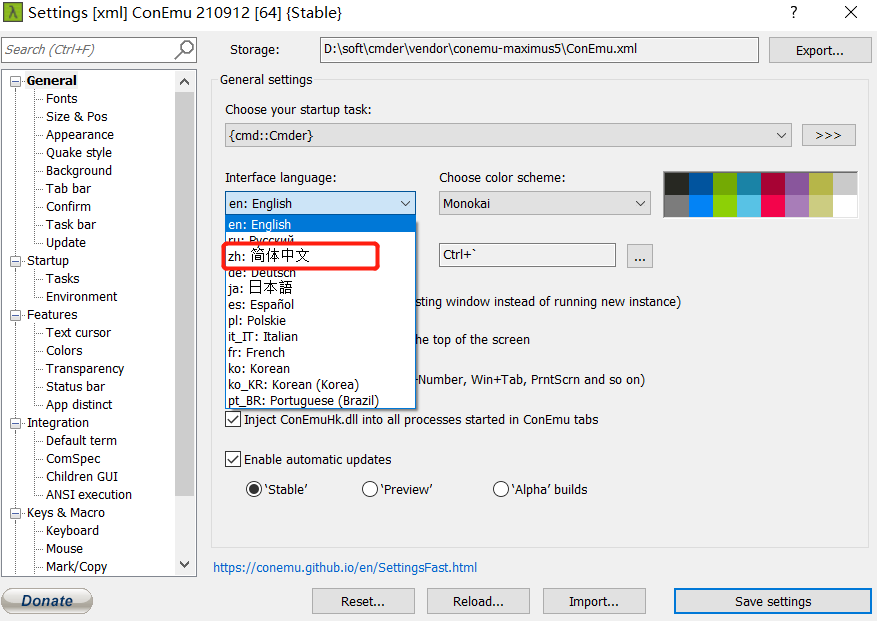
Task: Click Save settings button
Action: pos(773,601)
